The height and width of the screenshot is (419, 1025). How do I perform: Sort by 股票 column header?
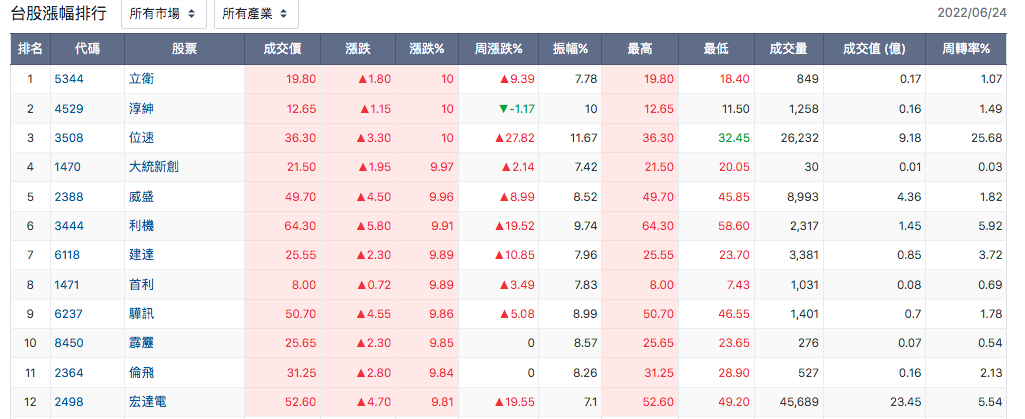tap(184, 49)
